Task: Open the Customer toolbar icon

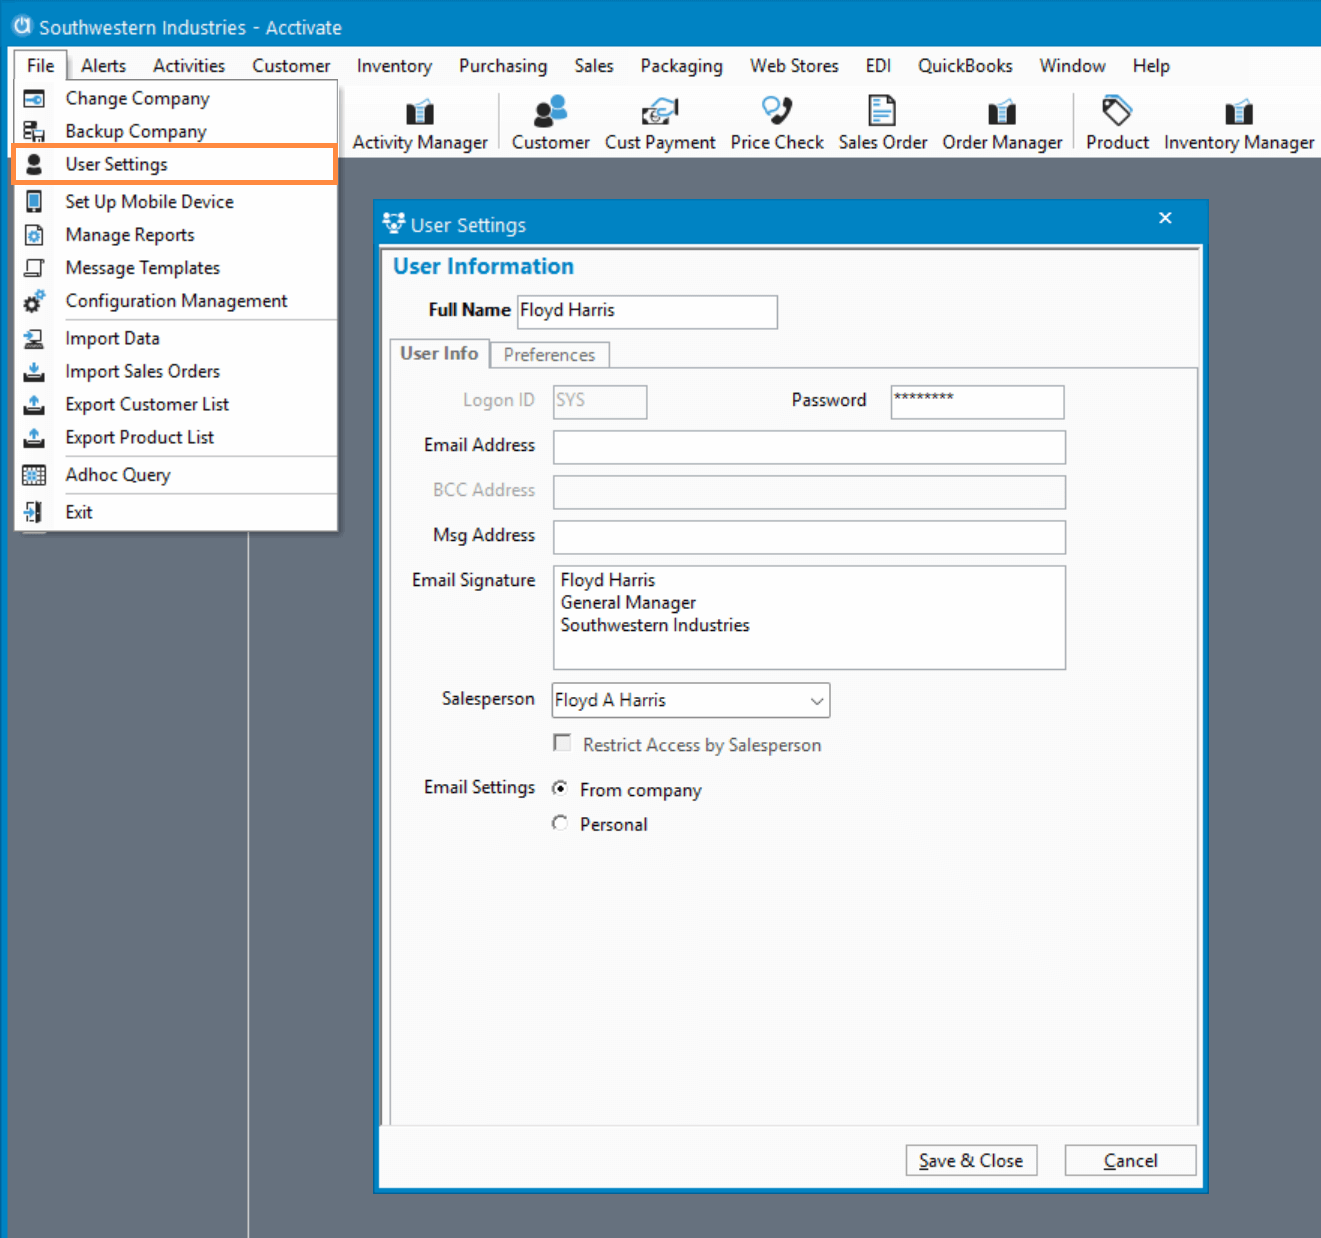Action: coord(550,126)
